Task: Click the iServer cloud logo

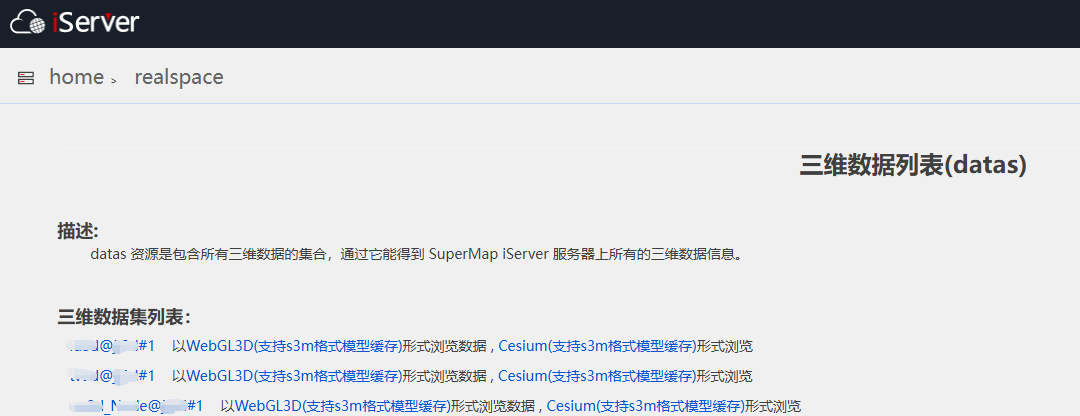Action: (x=74, y=22)
